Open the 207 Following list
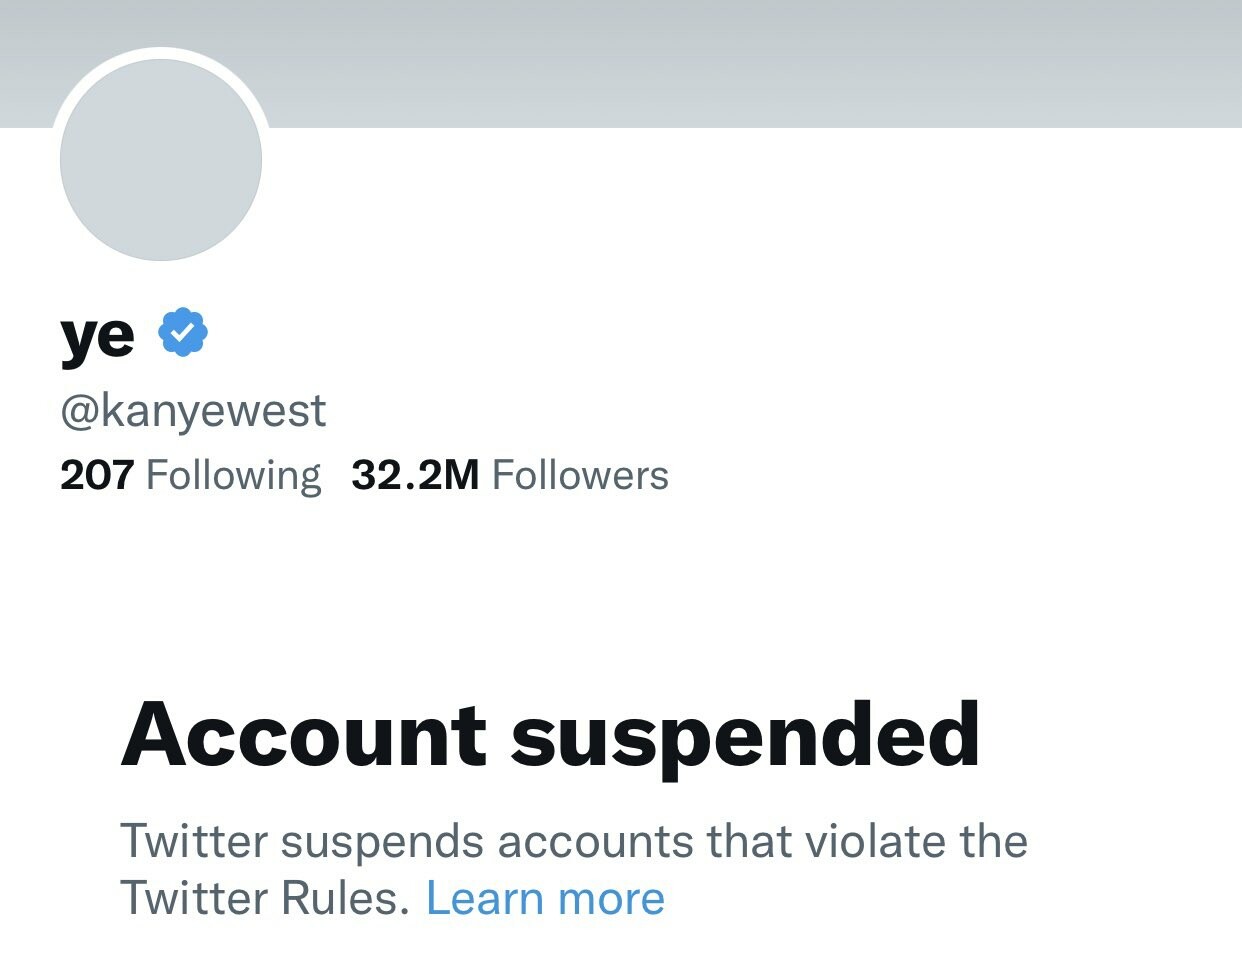This screenshot has height=979, width=1242. [x=190, y=475]
